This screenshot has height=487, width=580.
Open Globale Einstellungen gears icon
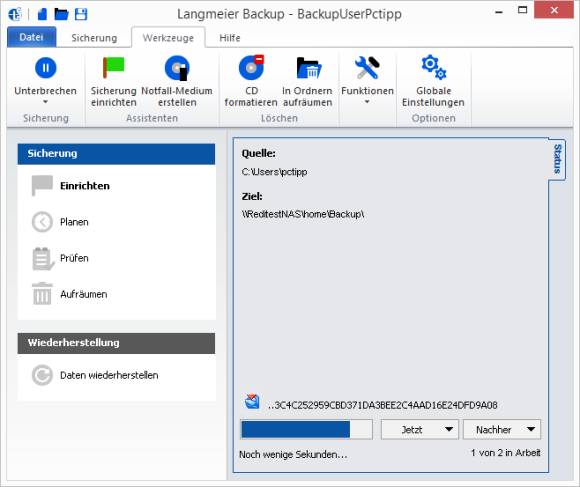[x=434, y=67]
